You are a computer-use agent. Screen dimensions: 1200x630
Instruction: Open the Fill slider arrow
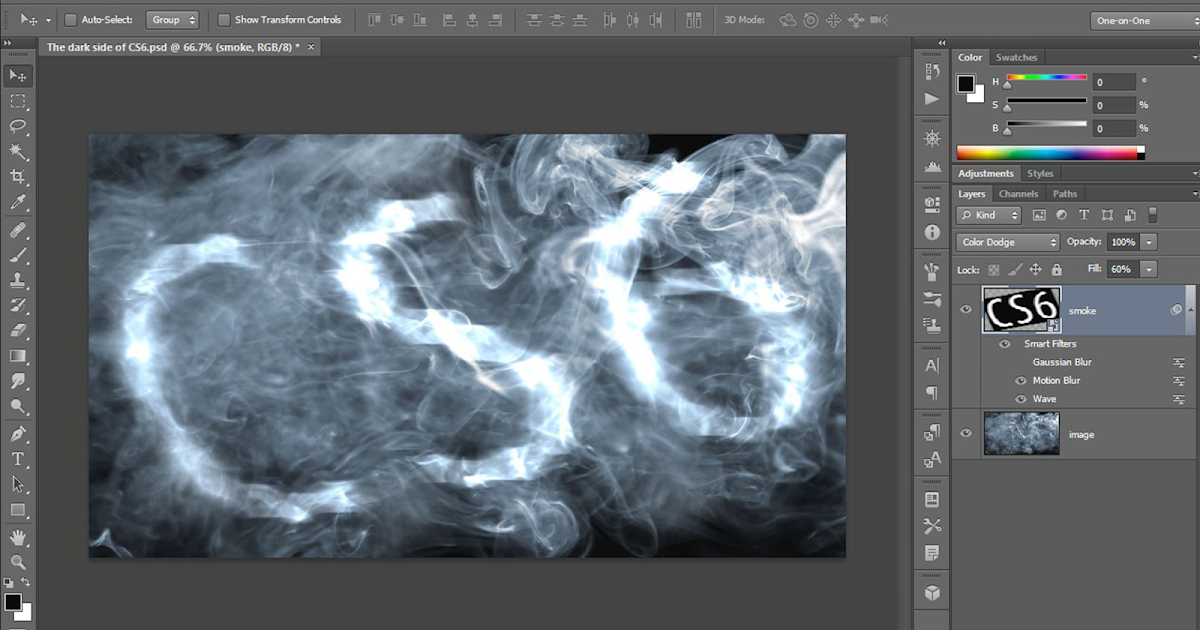[x=1149, y=269]
